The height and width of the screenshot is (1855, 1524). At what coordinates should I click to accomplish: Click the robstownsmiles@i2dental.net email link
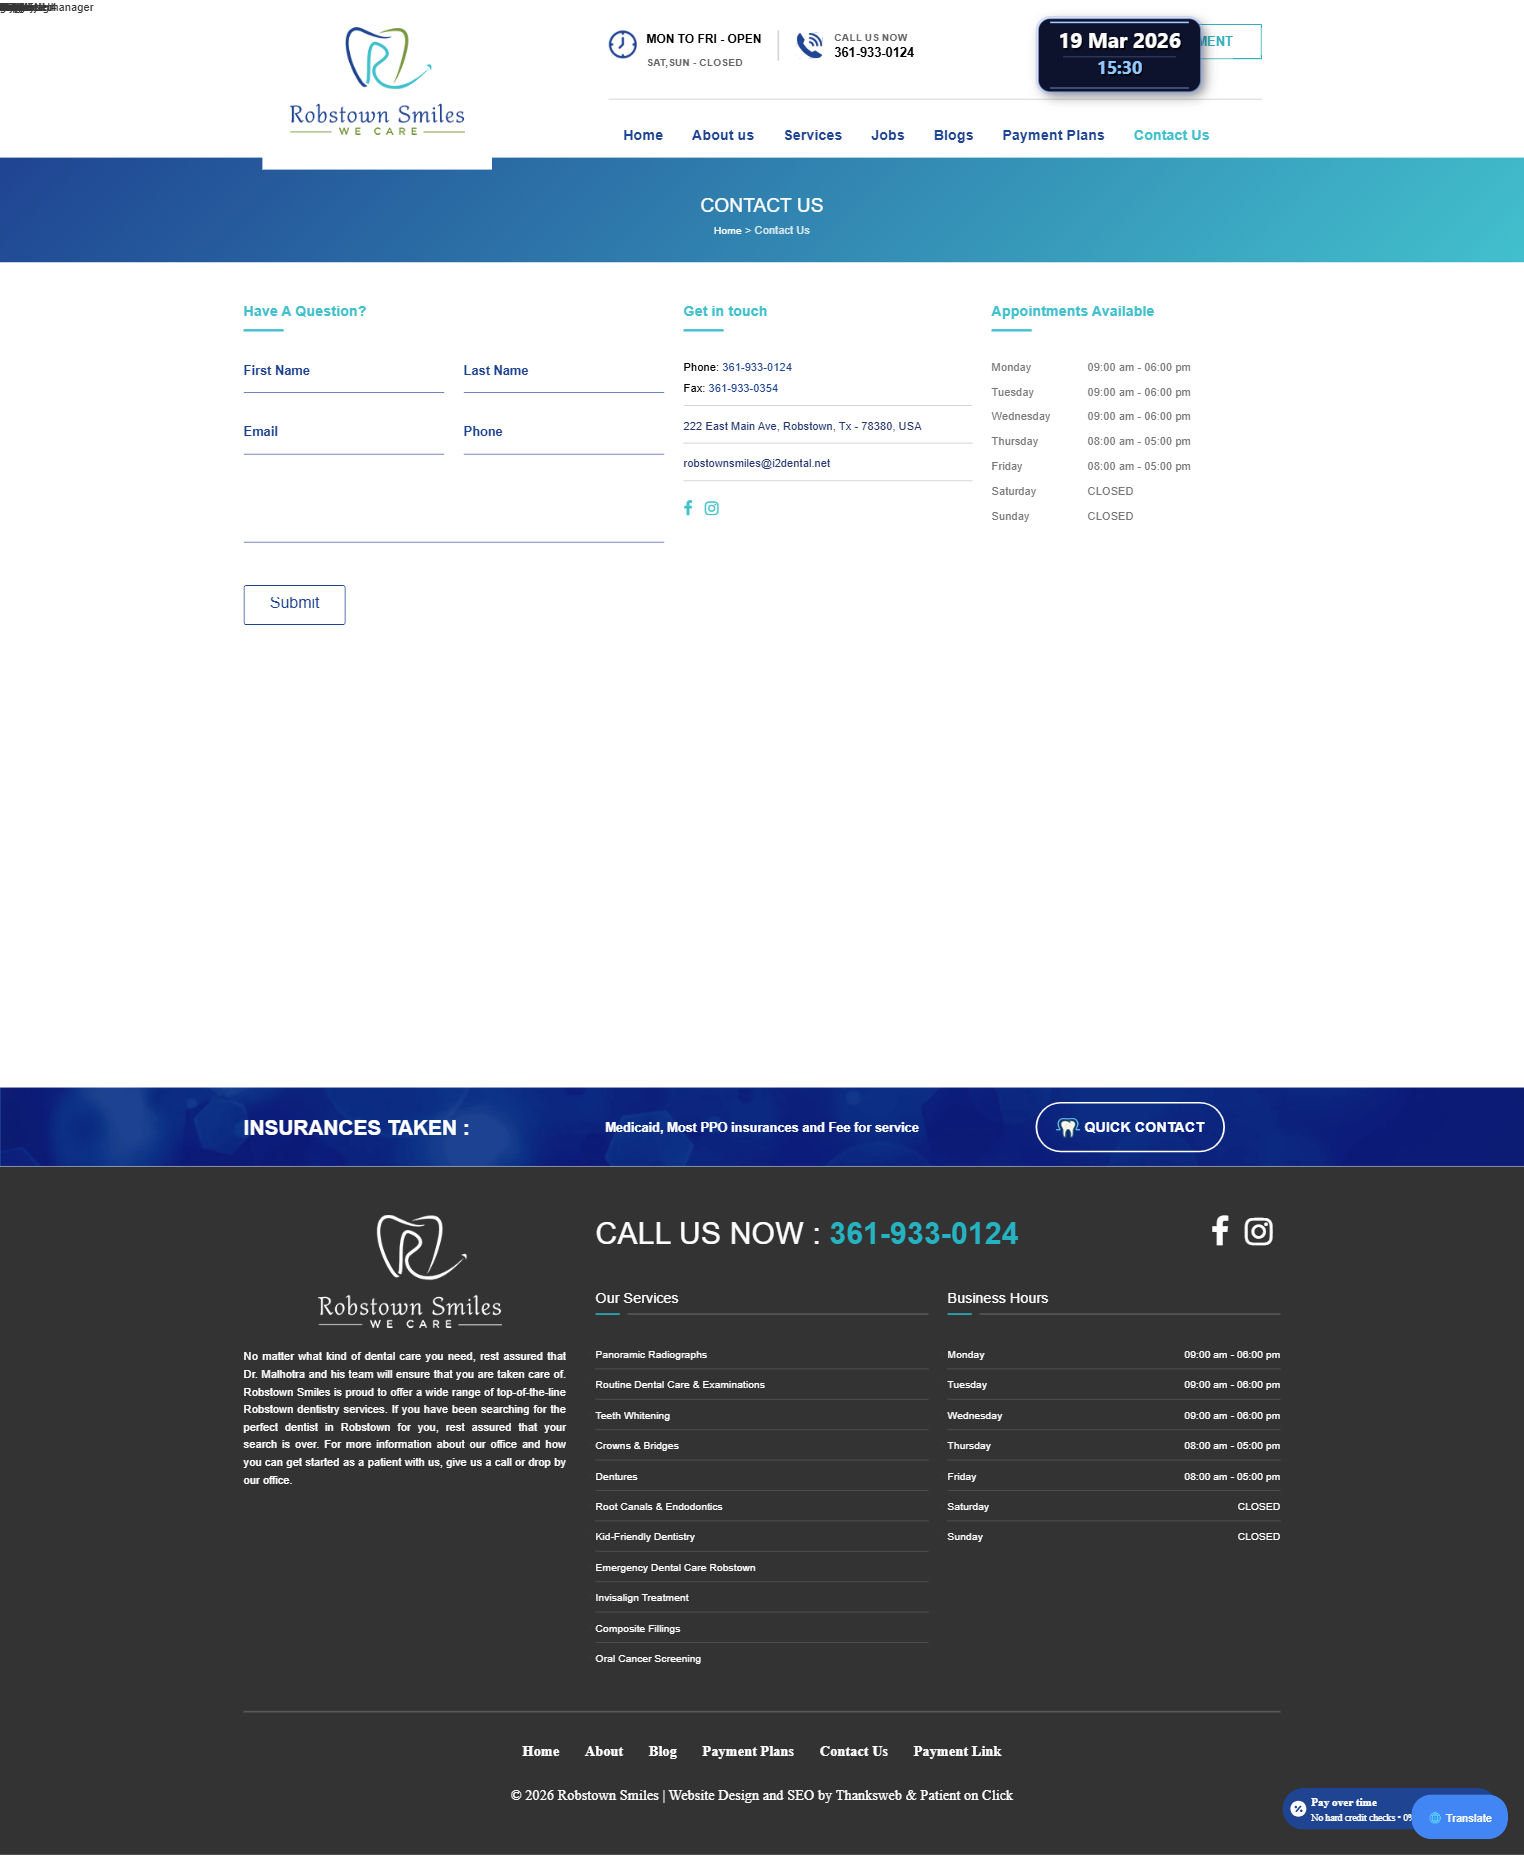pyautogui.click(x=757, y=463)
